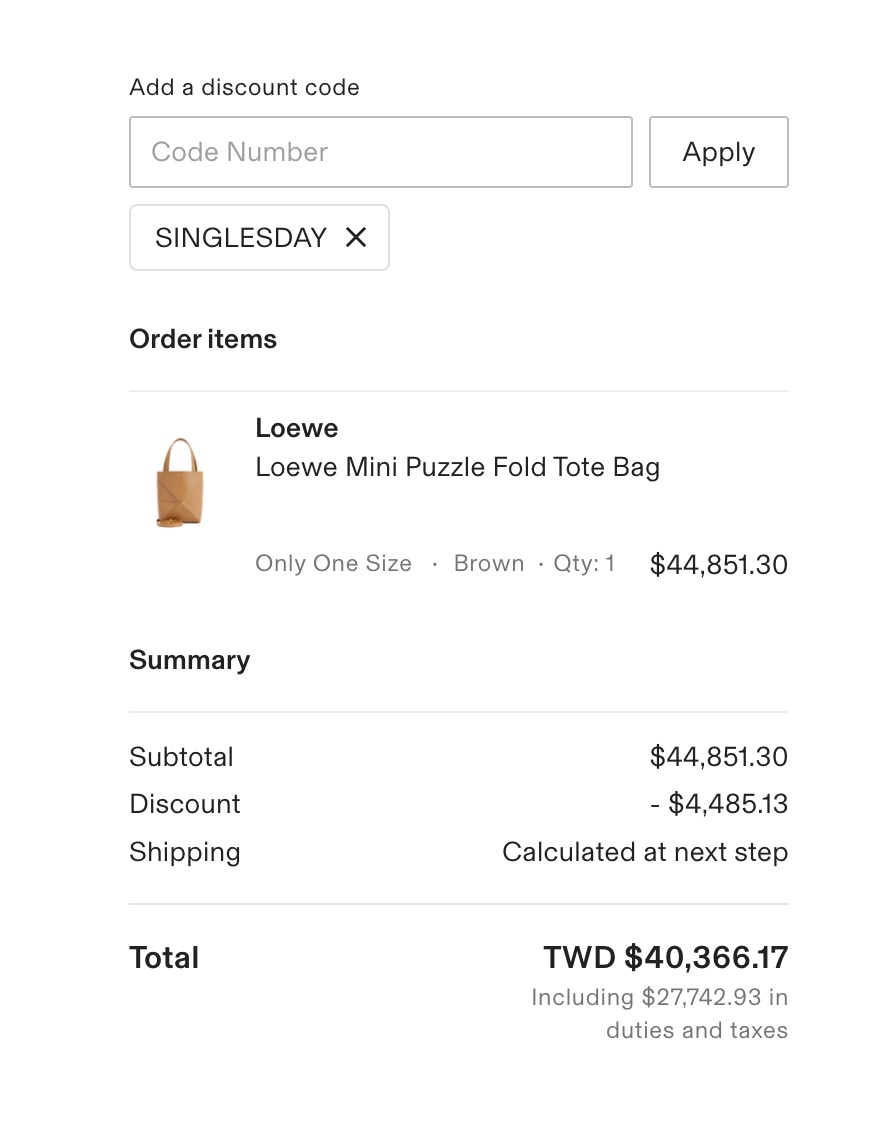Click the duties and taxes note
The height and width of the screenshot is (1144, 896).
[x=660, y=1013]
